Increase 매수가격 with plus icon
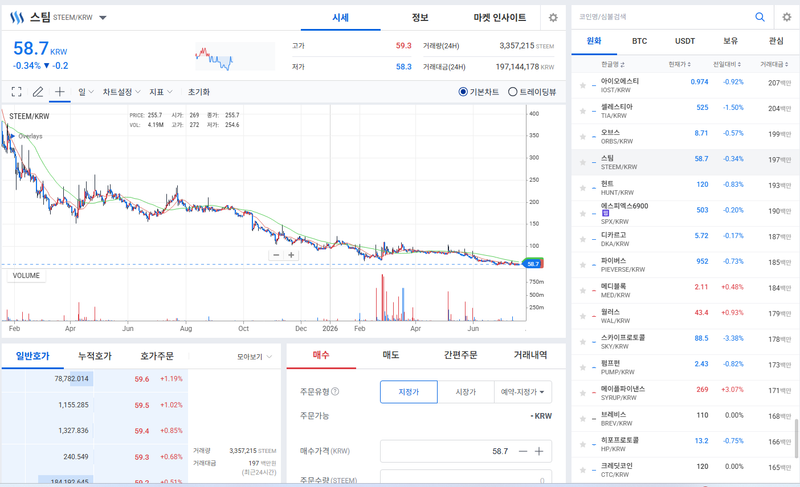The height and width of the screenshot is (487, 800). [x=539, y=451]
